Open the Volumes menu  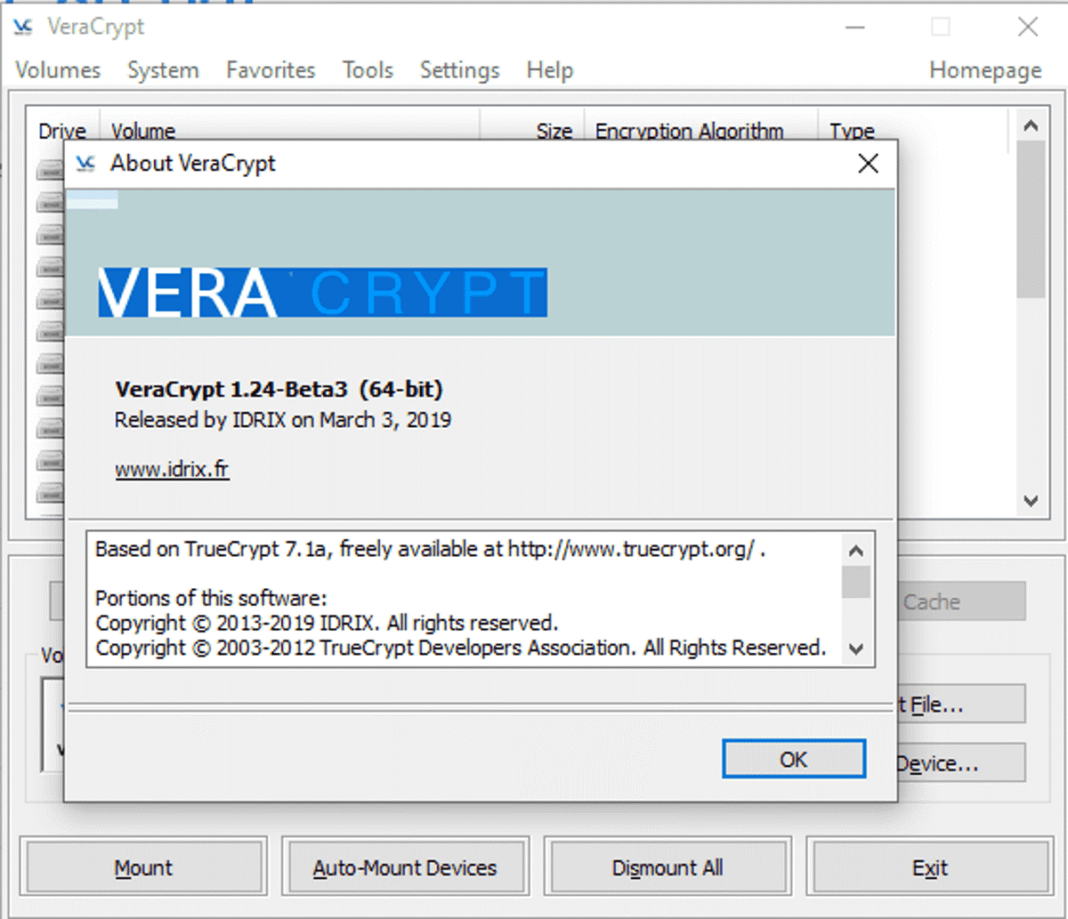pos(58,70)
